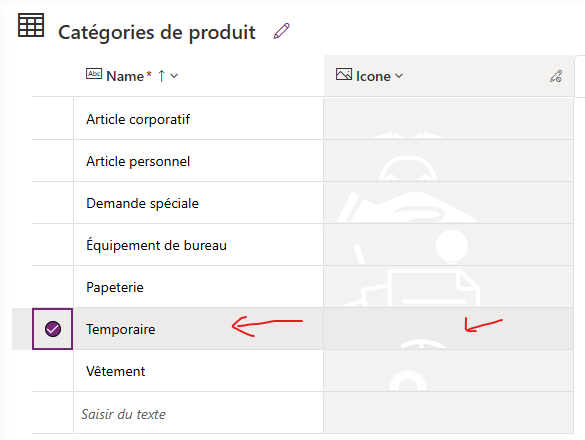Click the Icone column header label
The width and height of the screenshot is (585, 440).
(373, 76)
